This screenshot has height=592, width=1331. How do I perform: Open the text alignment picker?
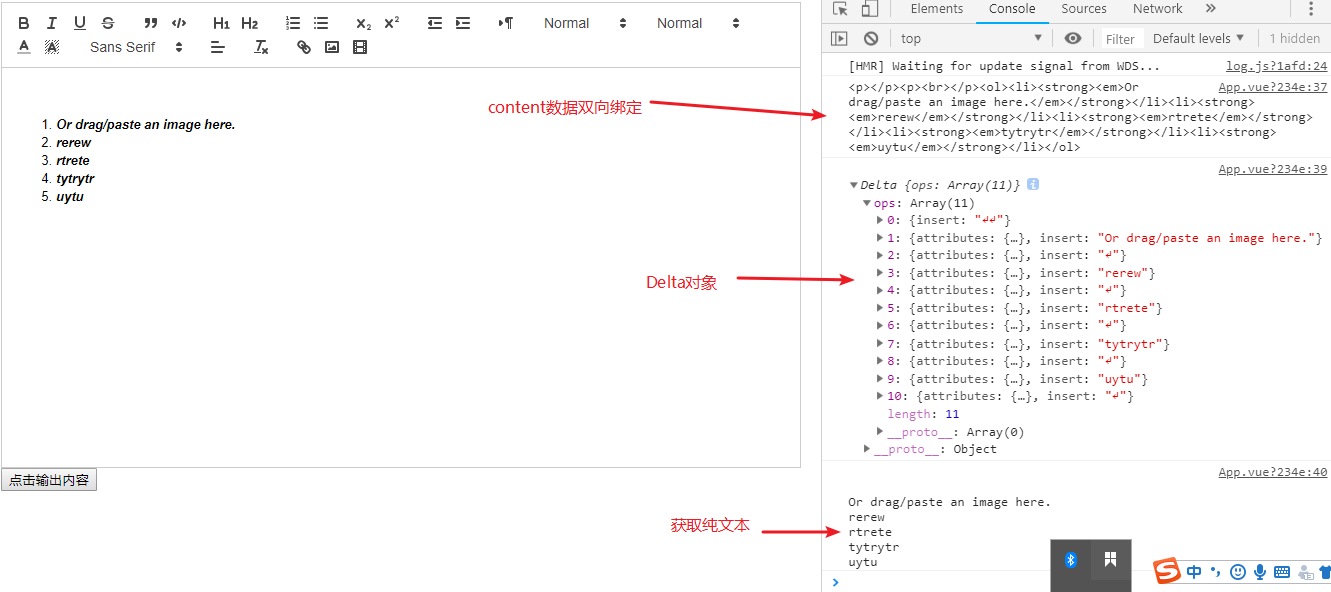click(218, 47)
